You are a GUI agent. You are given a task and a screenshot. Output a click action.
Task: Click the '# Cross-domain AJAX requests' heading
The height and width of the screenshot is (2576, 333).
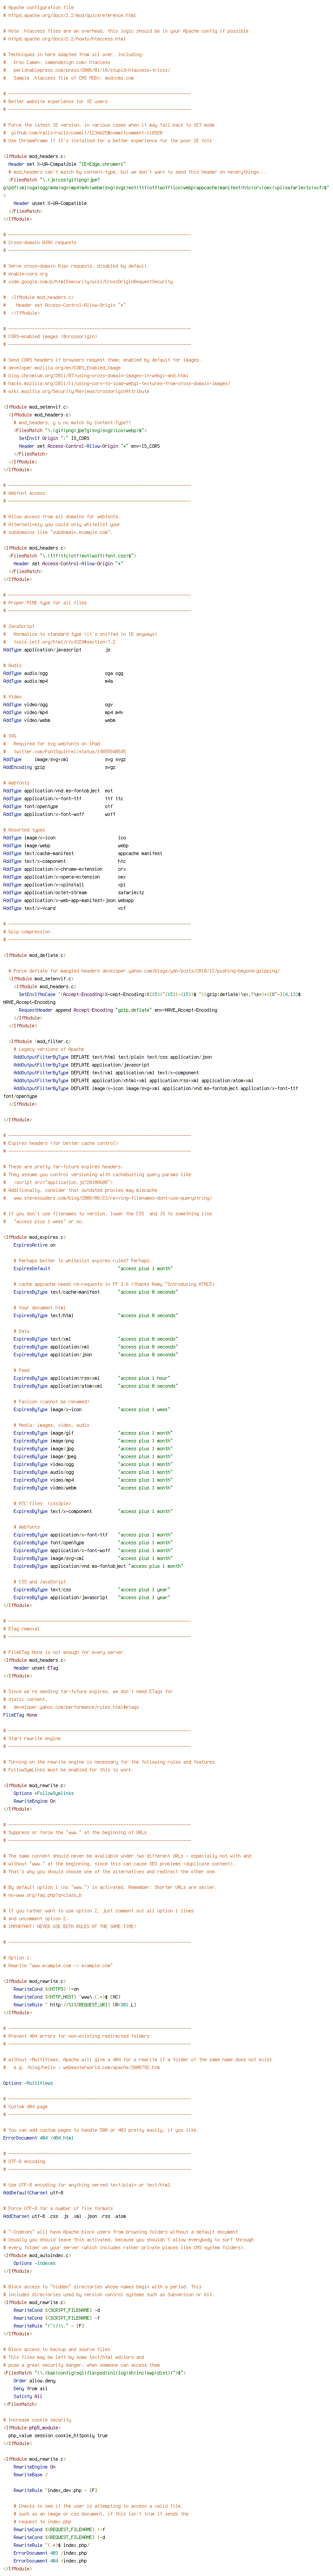coord(39,242)
